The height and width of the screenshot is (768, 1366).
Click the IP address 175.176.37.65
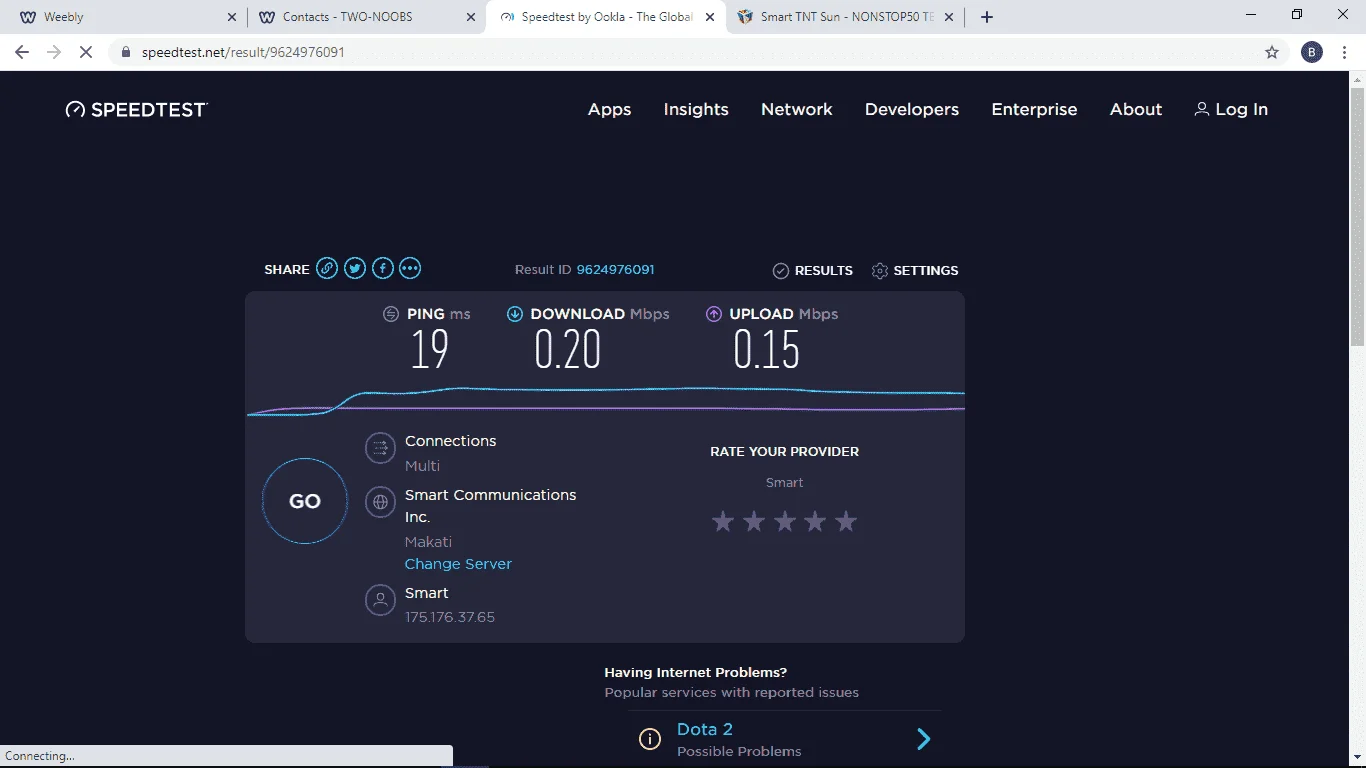[450, 617]
